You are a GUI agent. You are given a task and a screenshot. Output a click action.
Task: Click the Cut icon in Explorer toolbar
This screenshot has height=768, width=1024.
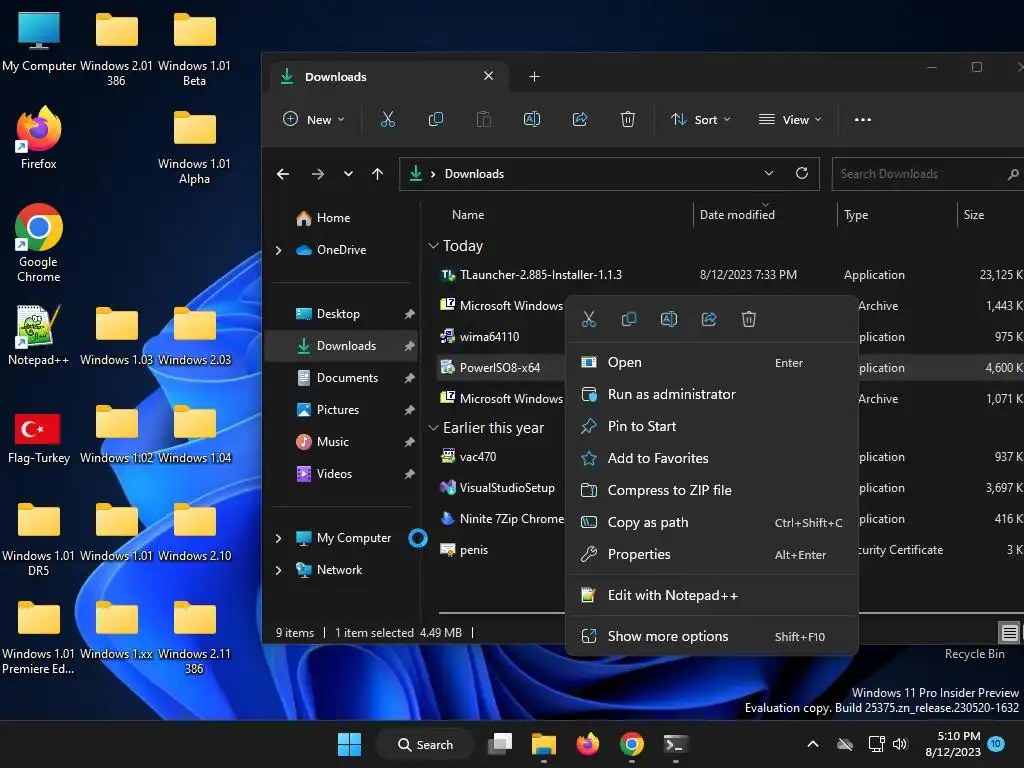(x=388, y=120)
